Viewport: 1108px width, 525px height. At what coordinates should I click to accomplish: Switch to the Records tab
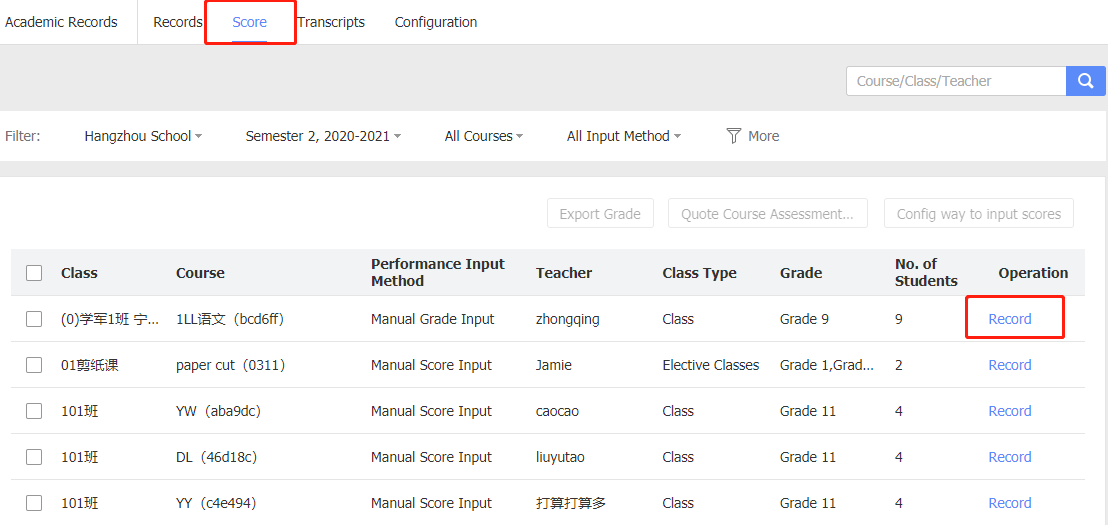pos(177,22)
